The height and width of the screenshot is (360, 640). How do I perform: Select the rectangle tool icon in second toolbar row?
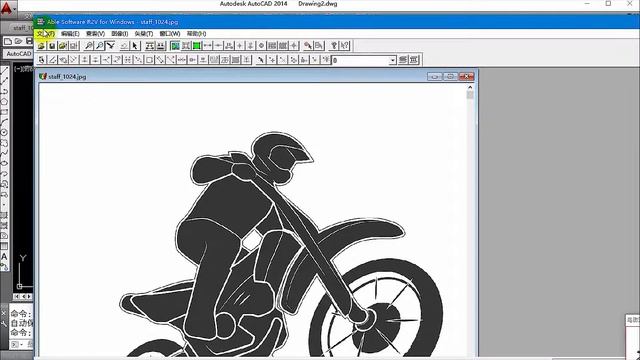coord(149,60)
